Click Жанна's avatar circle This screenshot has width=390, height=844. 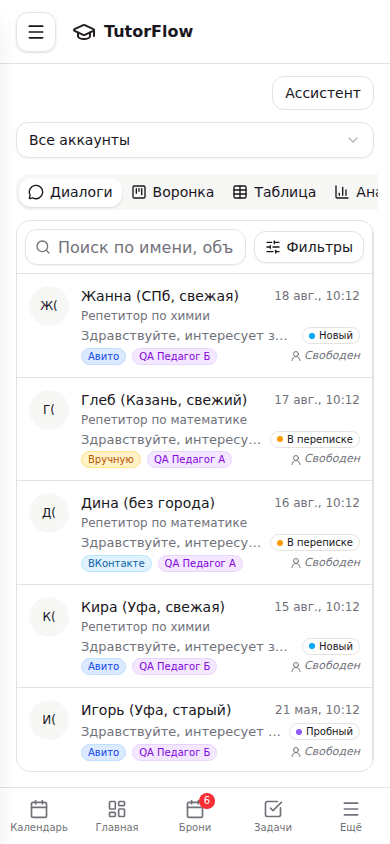49,306
